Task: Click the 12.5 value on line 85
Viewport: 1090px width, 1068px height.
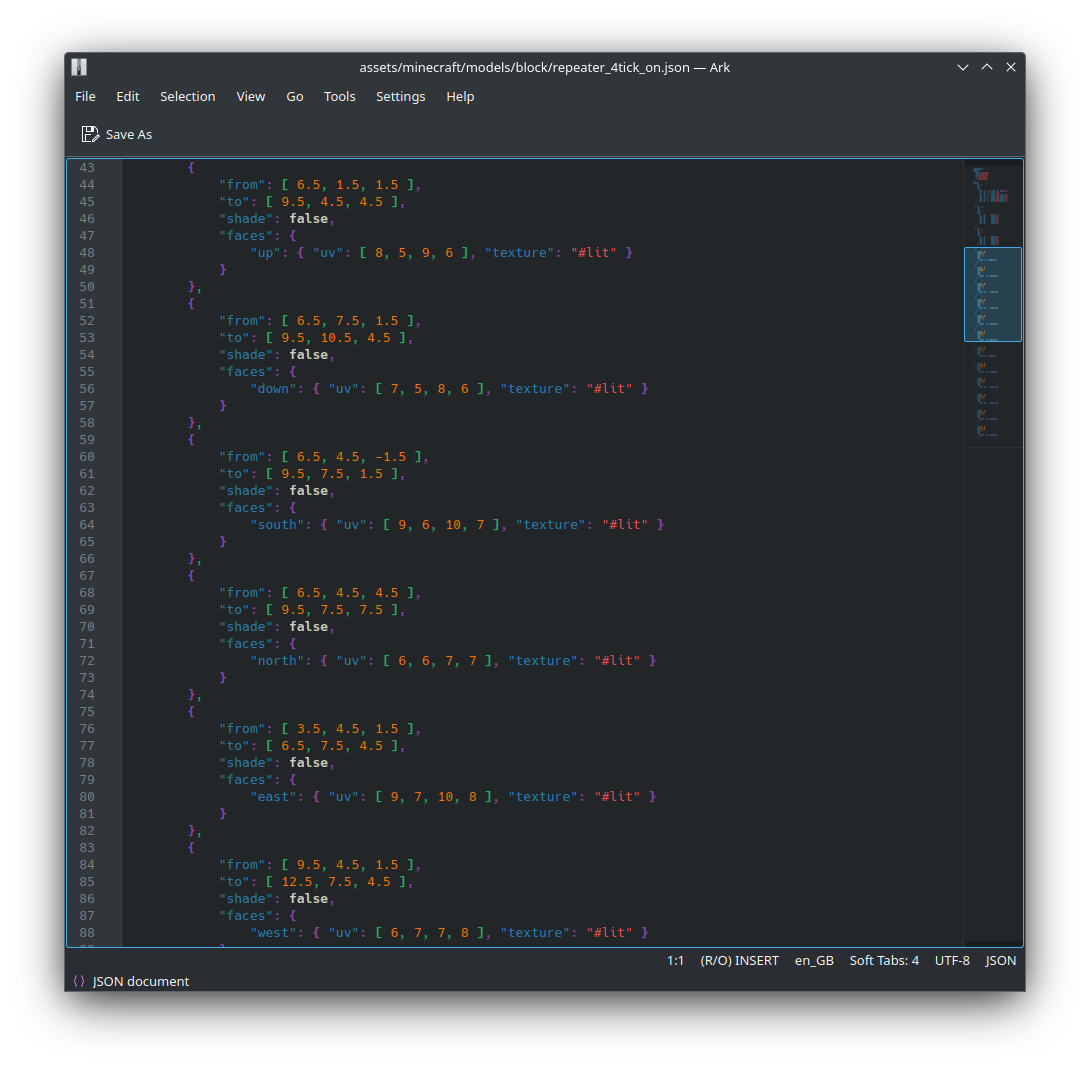Action: (297, 882)
